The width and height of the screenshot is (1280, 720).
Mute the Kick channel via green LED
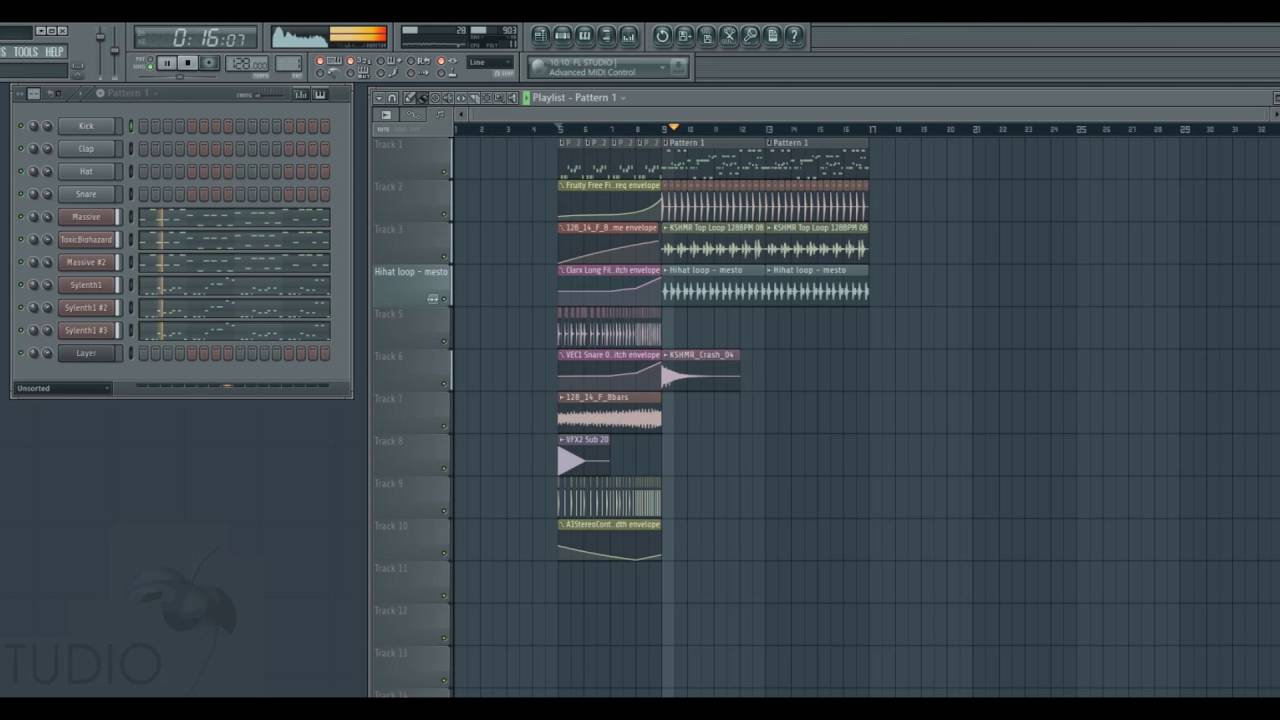click(20, 126)
